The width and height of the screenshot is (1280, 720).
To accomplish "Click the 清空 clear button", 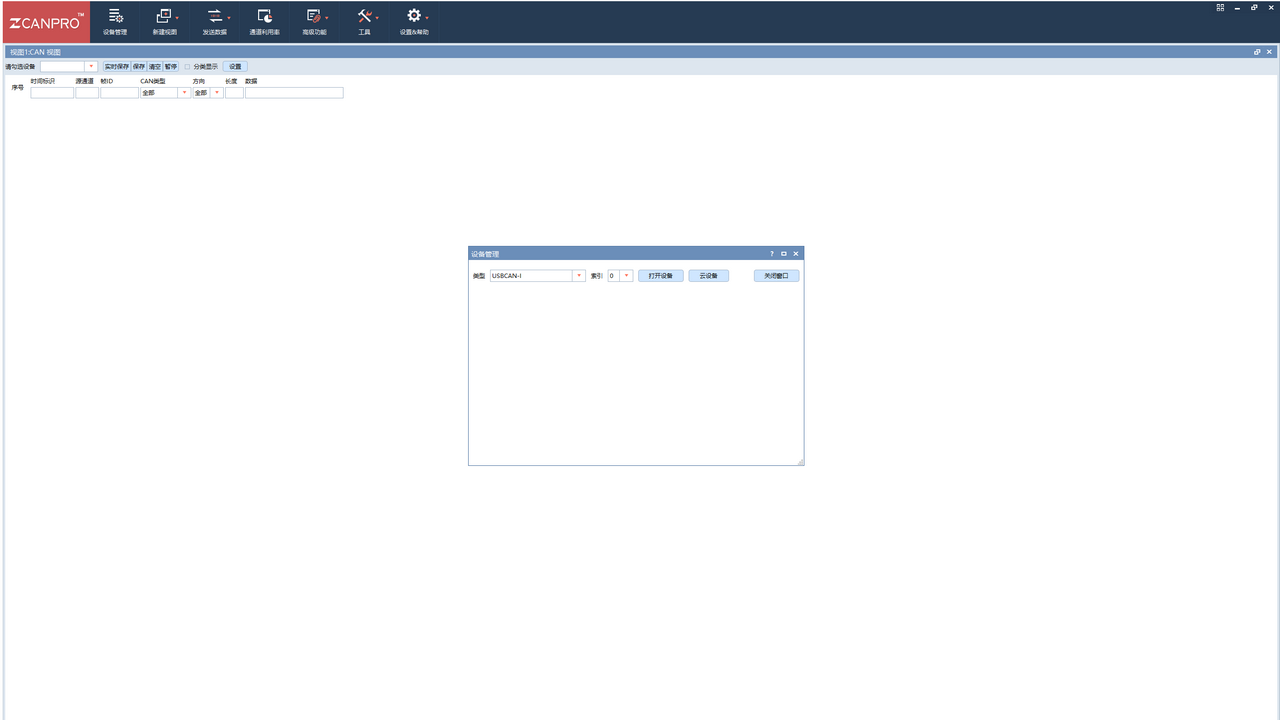I will [x=155, y=67].
